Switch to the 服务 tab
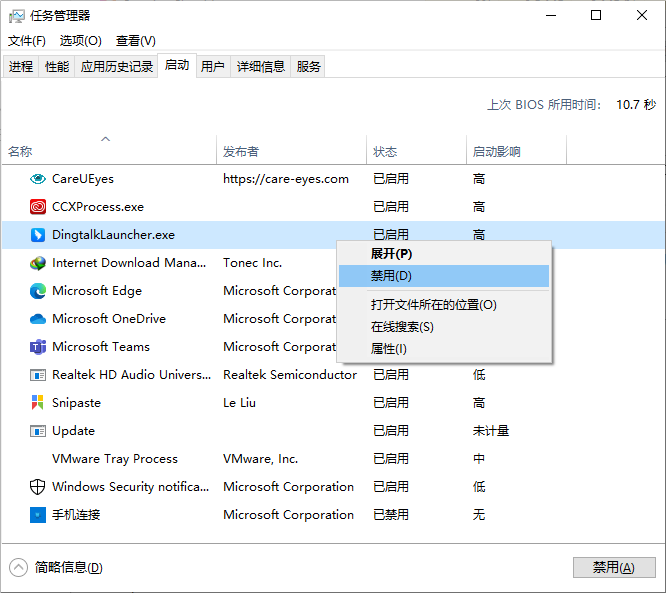Image resolution: width=666 pixels, height=593 pixels. [x=308, y=67]
